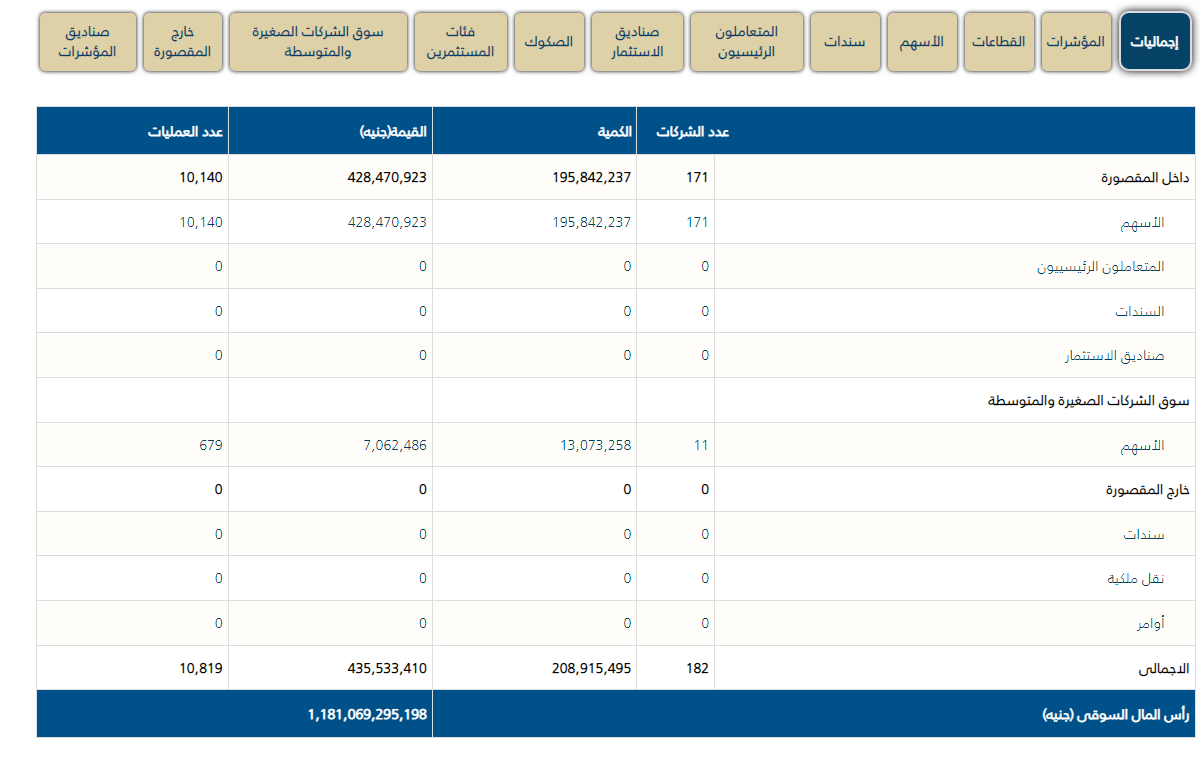Image resolution: width=1200 pixels, height=758 pixels.
Task: Switch to صناديق الاستثمار tab at top
Action: (x=637, y=42)
